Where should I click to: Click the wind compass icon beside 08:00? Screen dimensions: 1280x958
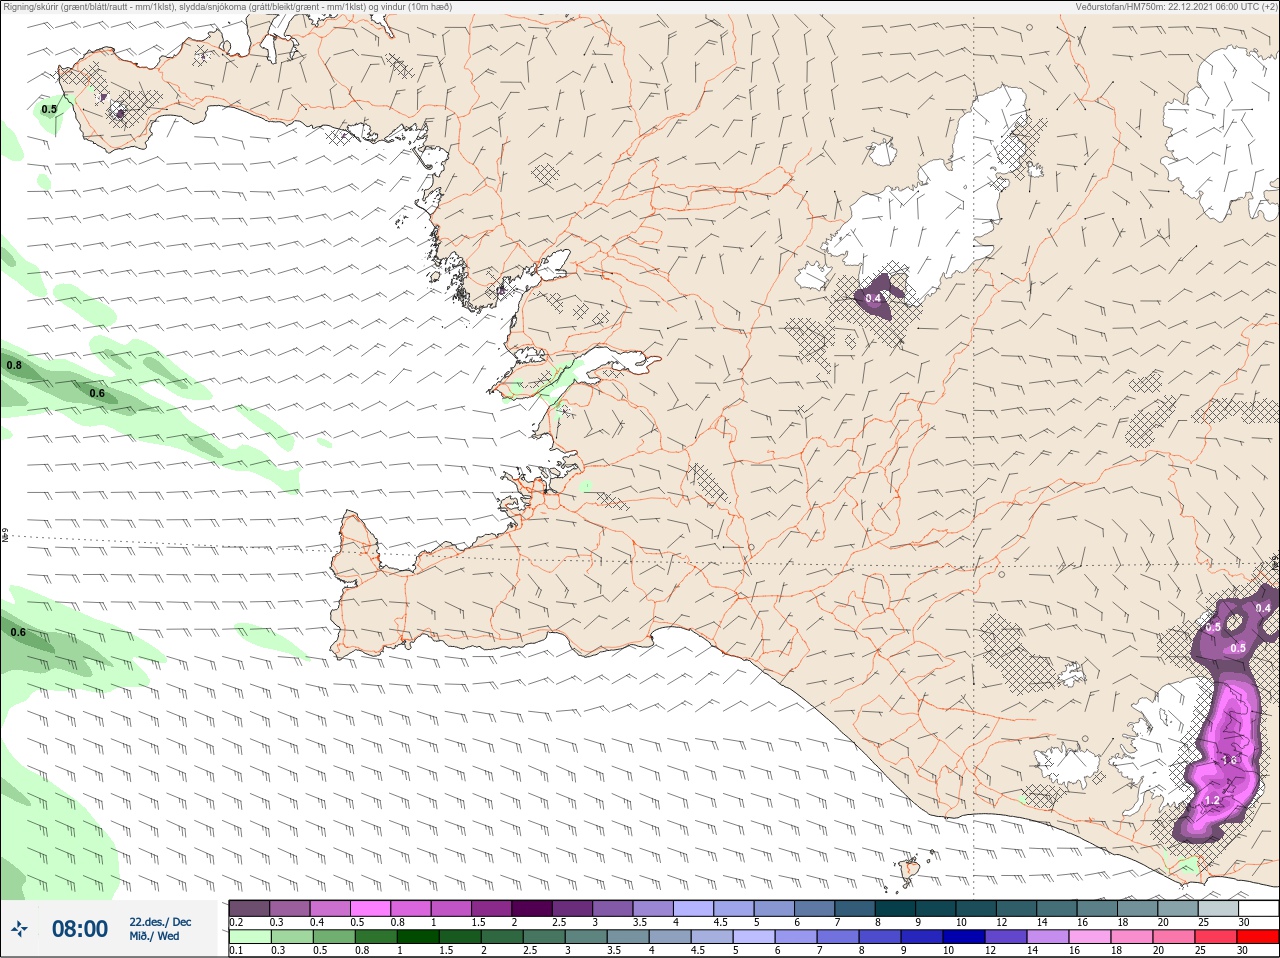coord(19,929)
